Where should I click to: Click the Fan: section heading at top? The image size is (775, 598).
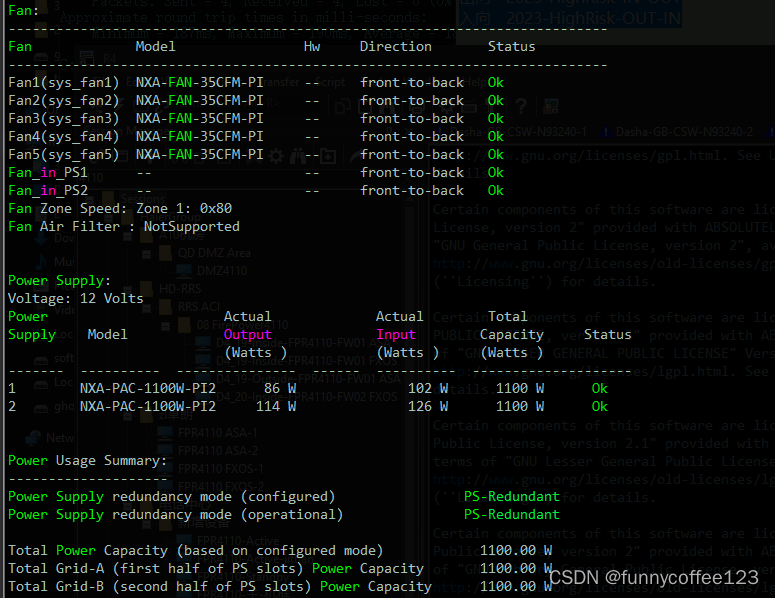point(23,10)
